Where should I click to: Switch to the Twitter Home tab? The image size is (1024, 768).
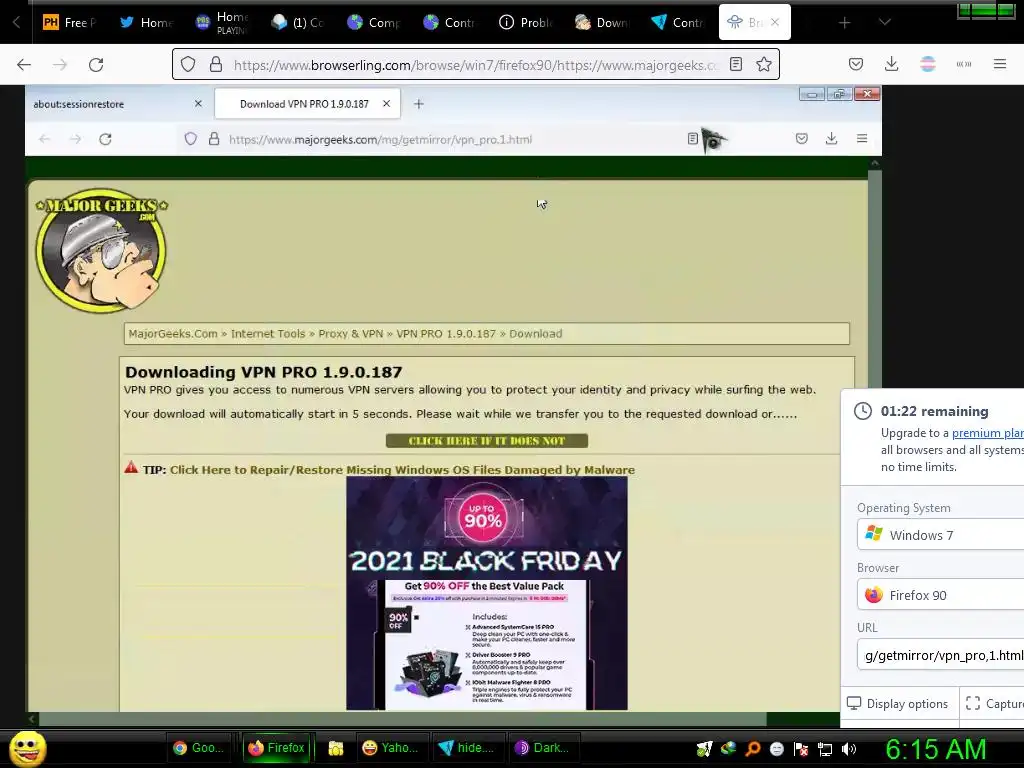[147, 22]
